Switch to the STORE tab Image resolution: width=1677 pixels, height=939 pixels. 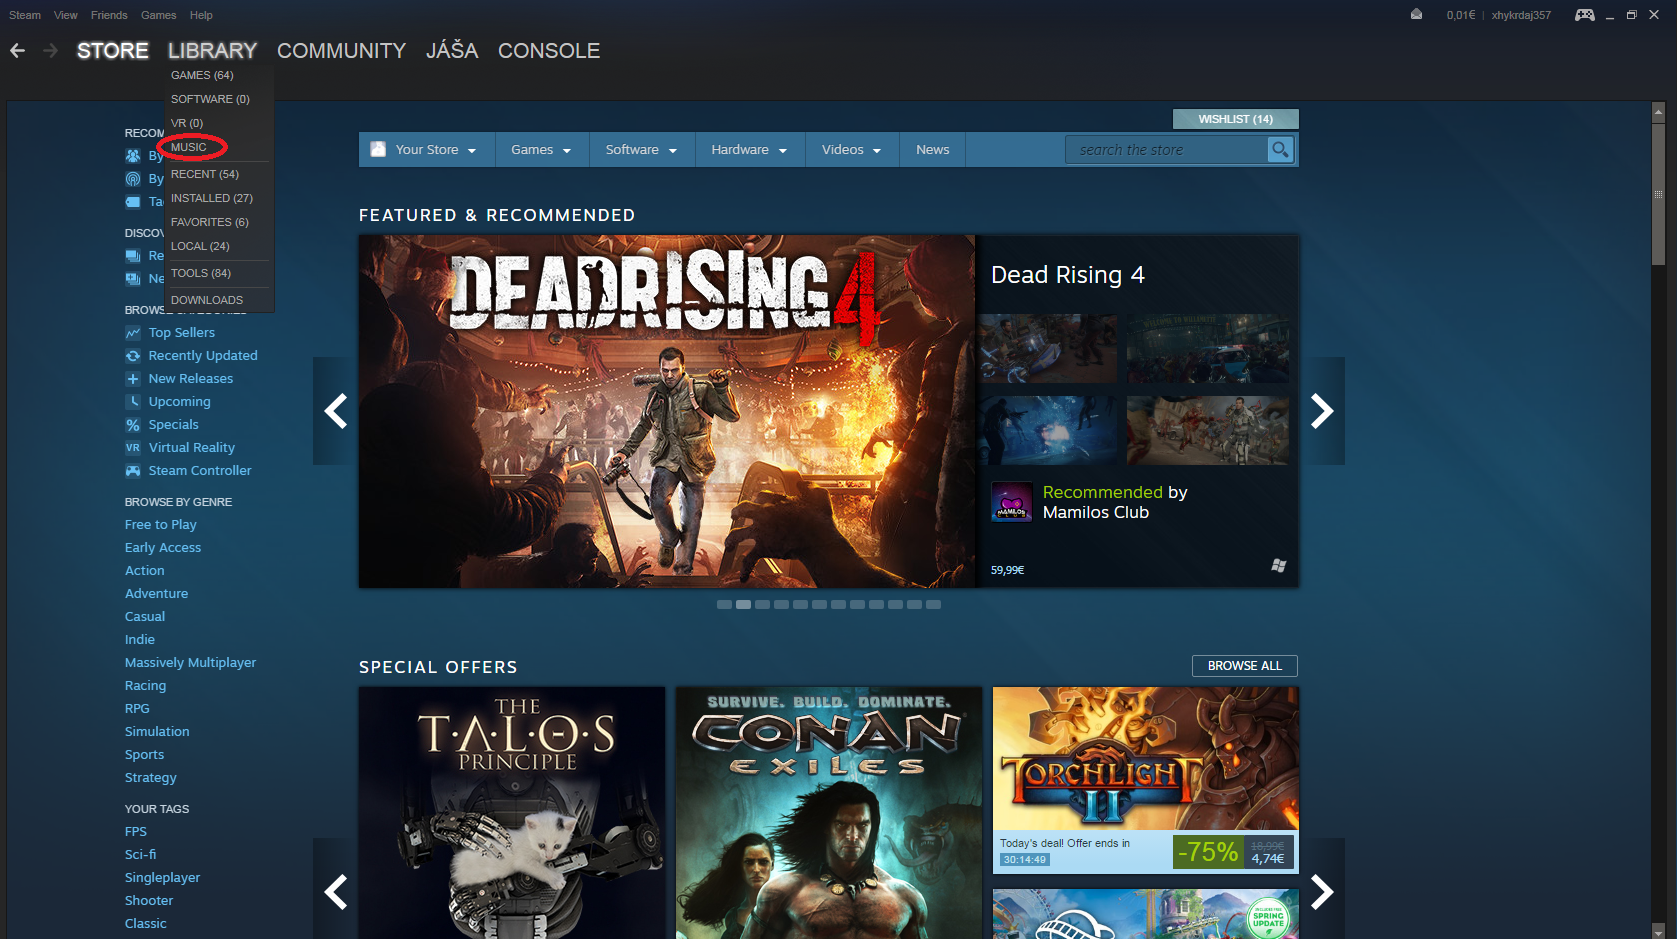tap(113, 51)
